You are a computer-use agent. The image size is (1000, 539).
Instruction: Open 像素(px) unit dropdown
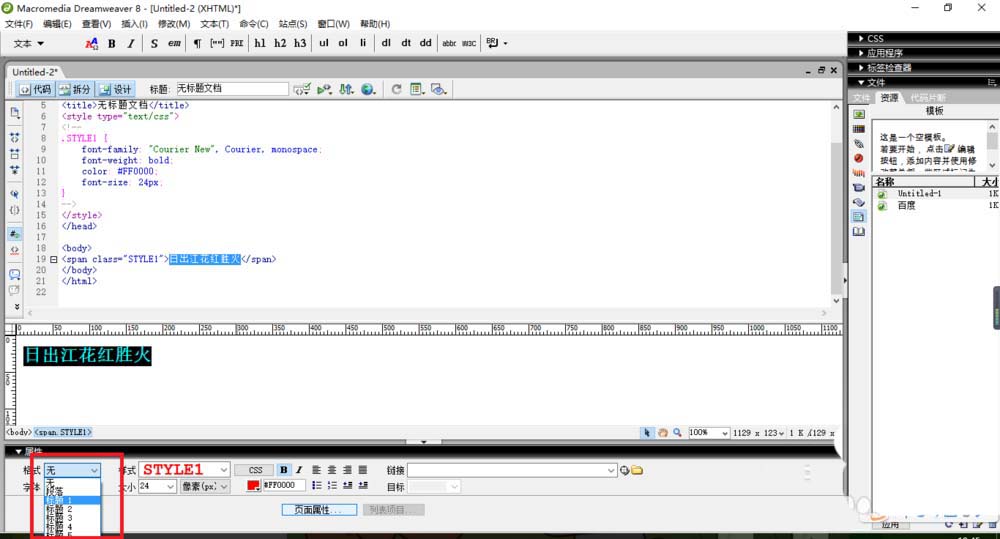click(x=205, y=486)
